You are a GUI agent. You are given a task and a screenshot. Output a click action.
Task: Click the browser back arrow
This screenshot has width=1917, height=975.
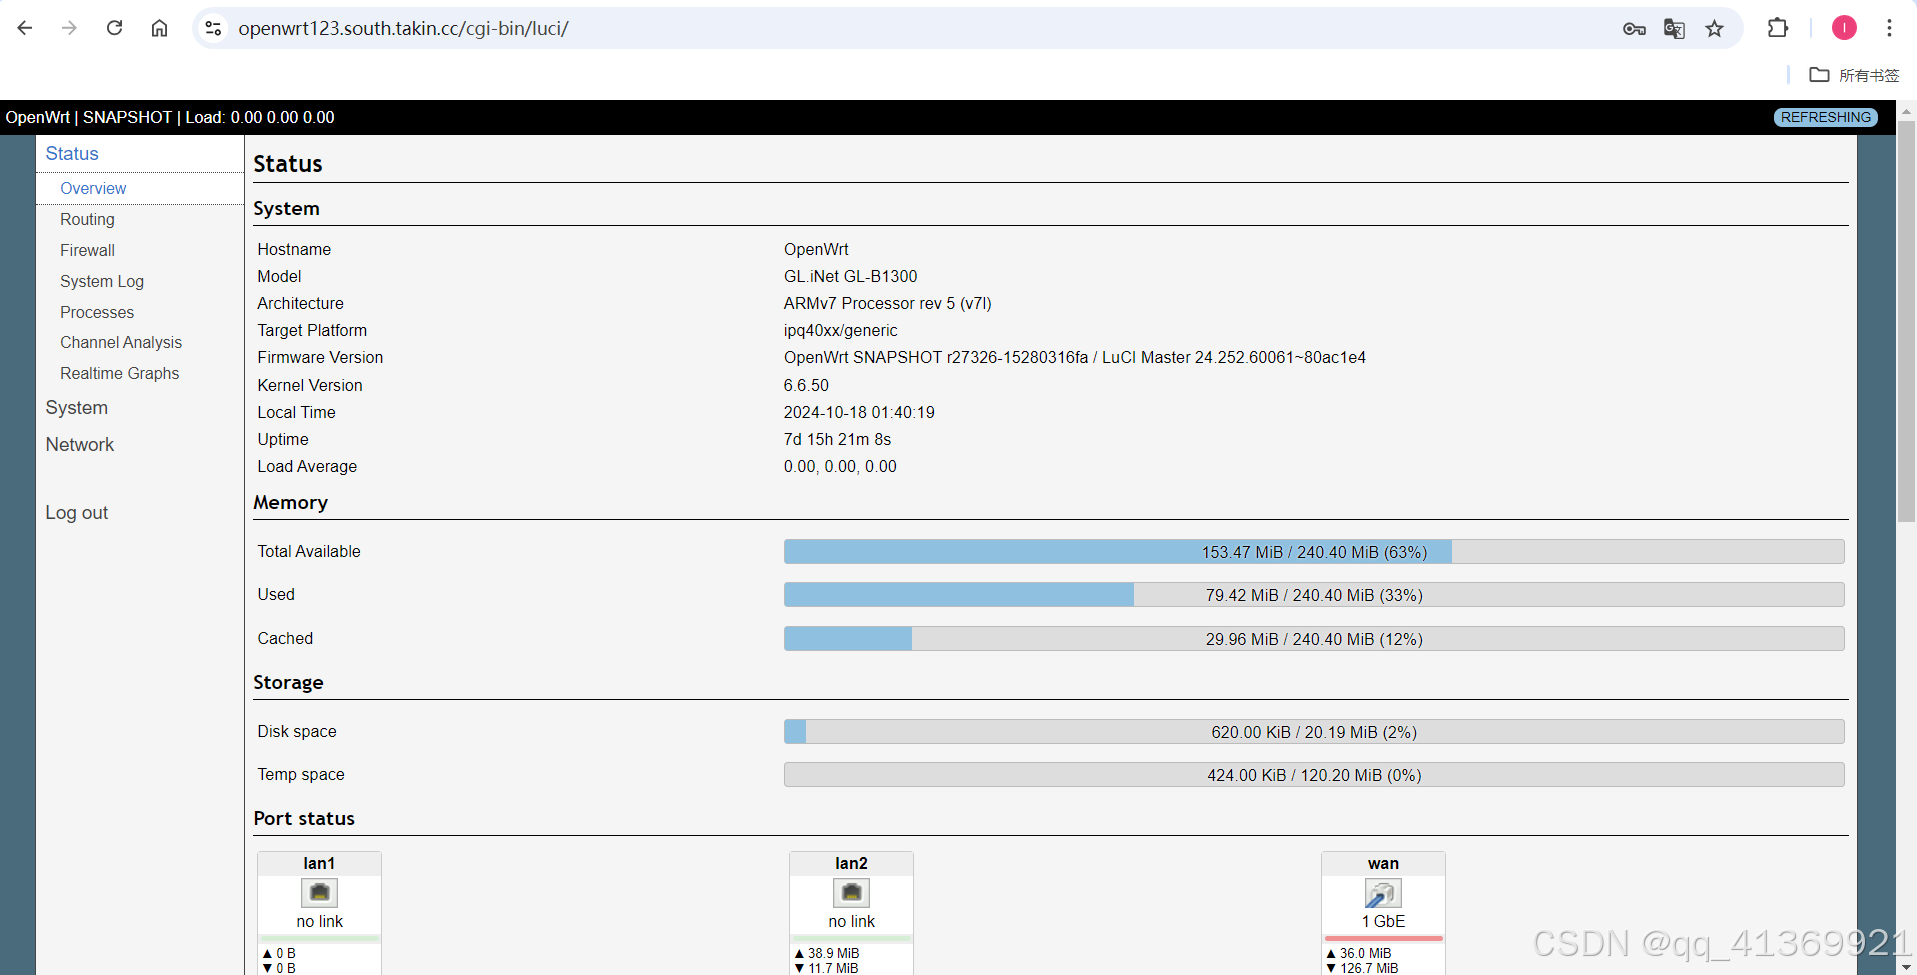coord(25,28)
